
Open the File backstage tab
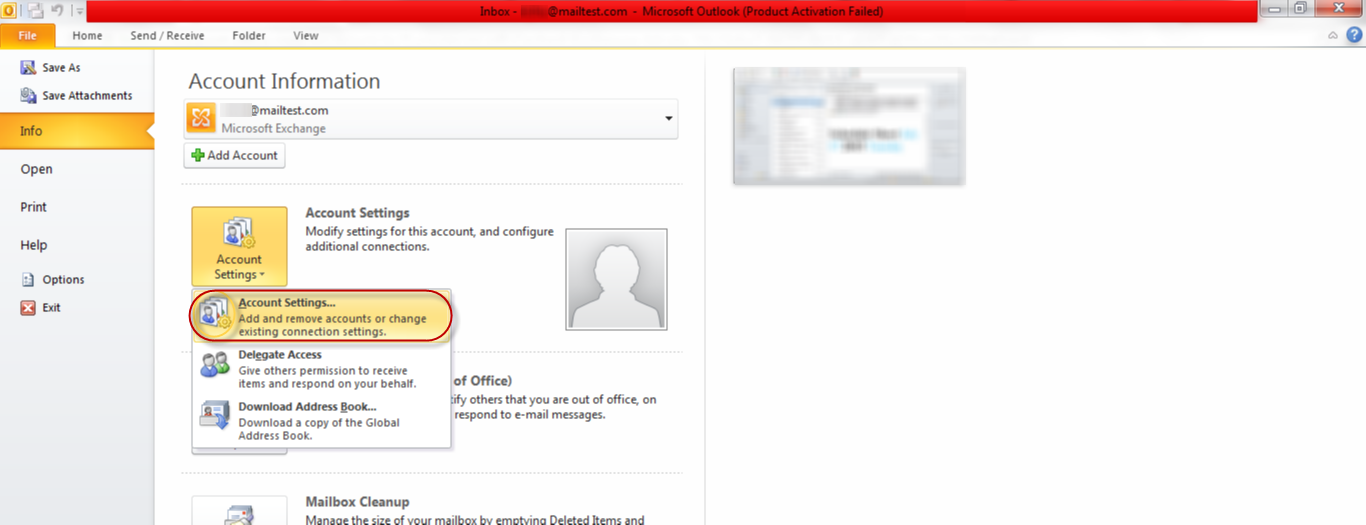click(x=28, y=36)
